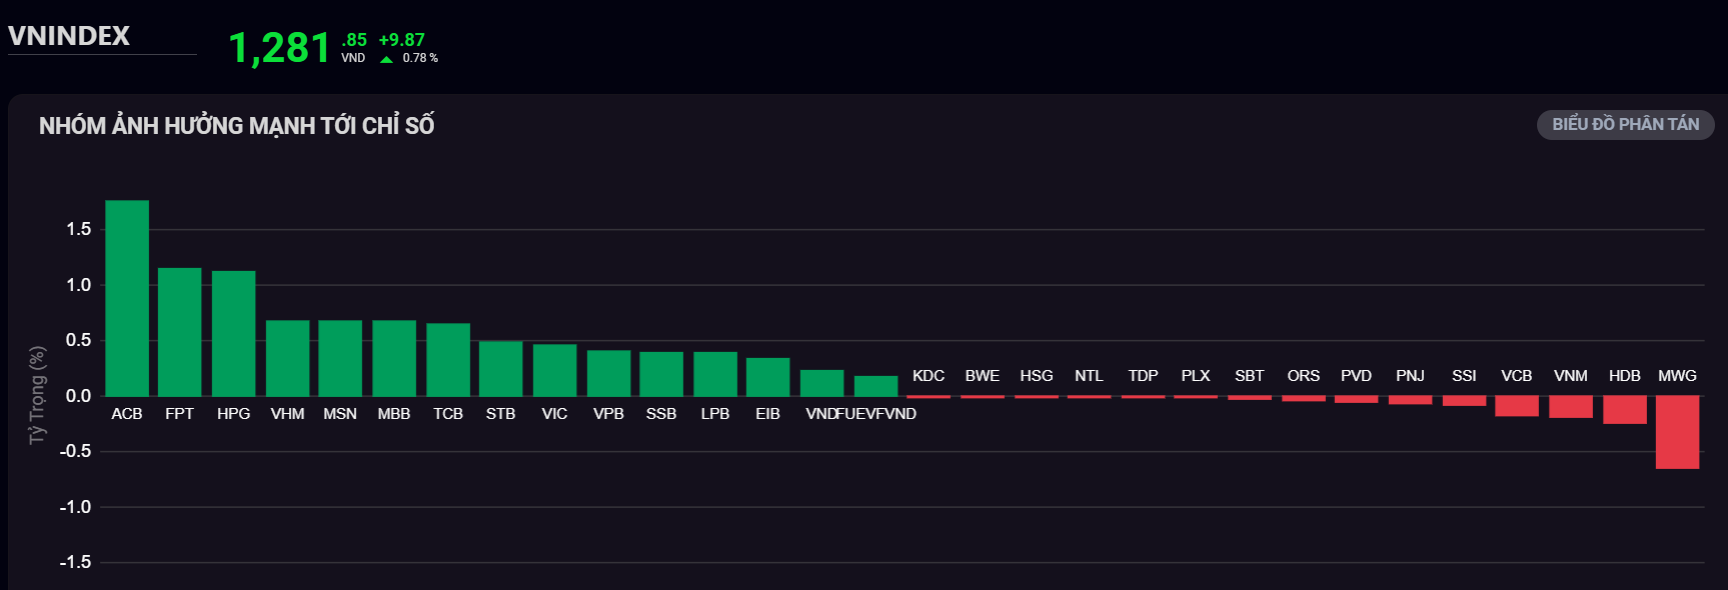
Task: Click the EIB green bar
Action: tap(768, 377)
